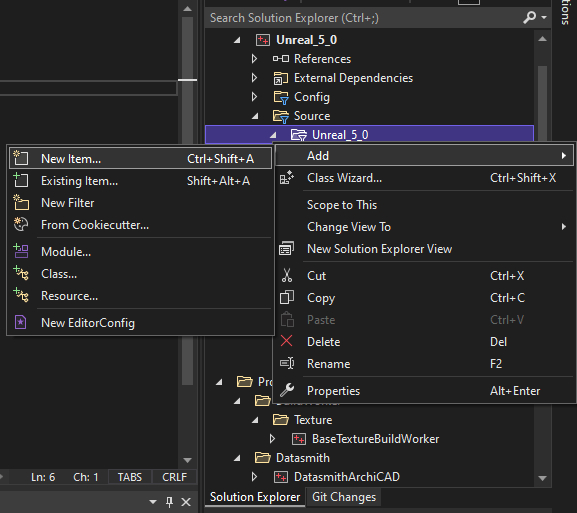
Task: Click the Resource icon in Add submenu
Action: tap(21, 296)
